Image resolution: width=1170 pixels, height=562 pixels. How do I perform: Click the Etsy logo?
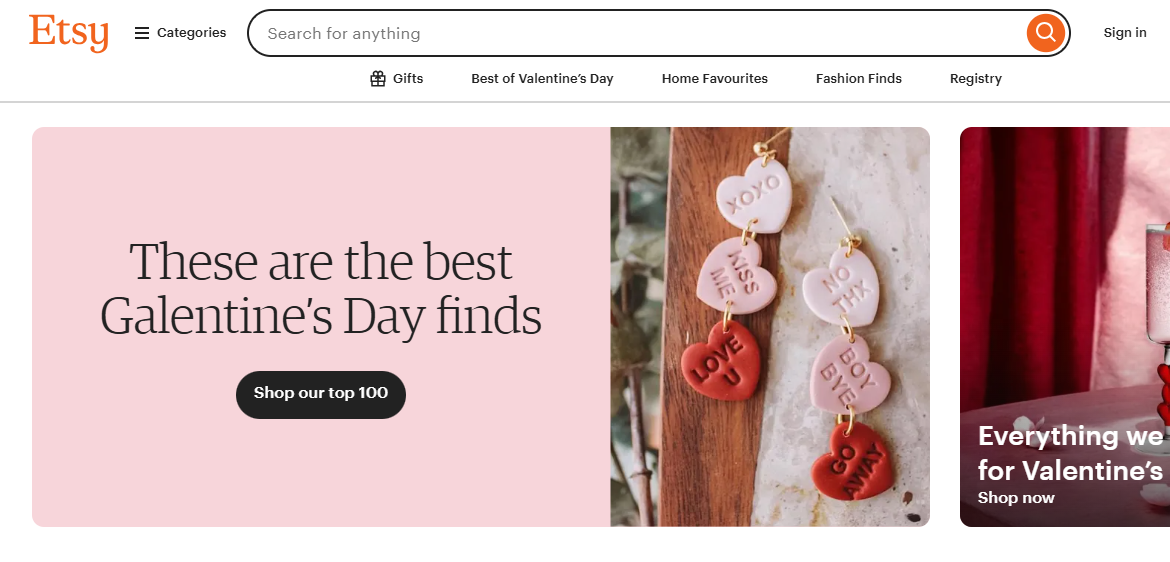click(68, 33)
